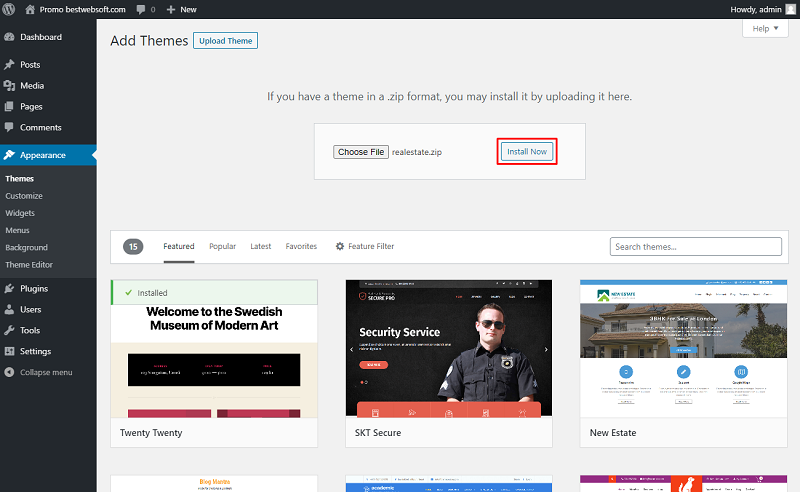Click the Media icon in sidebar
800x492 pixels.
click(9, 85)
